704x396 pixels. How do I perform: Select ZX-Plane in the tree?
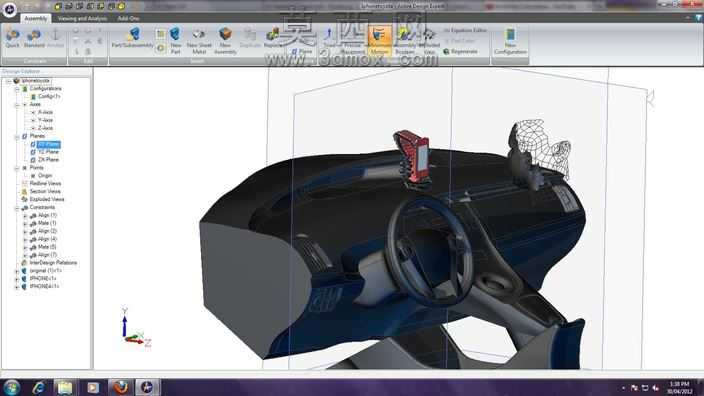(x=48, y=160)
